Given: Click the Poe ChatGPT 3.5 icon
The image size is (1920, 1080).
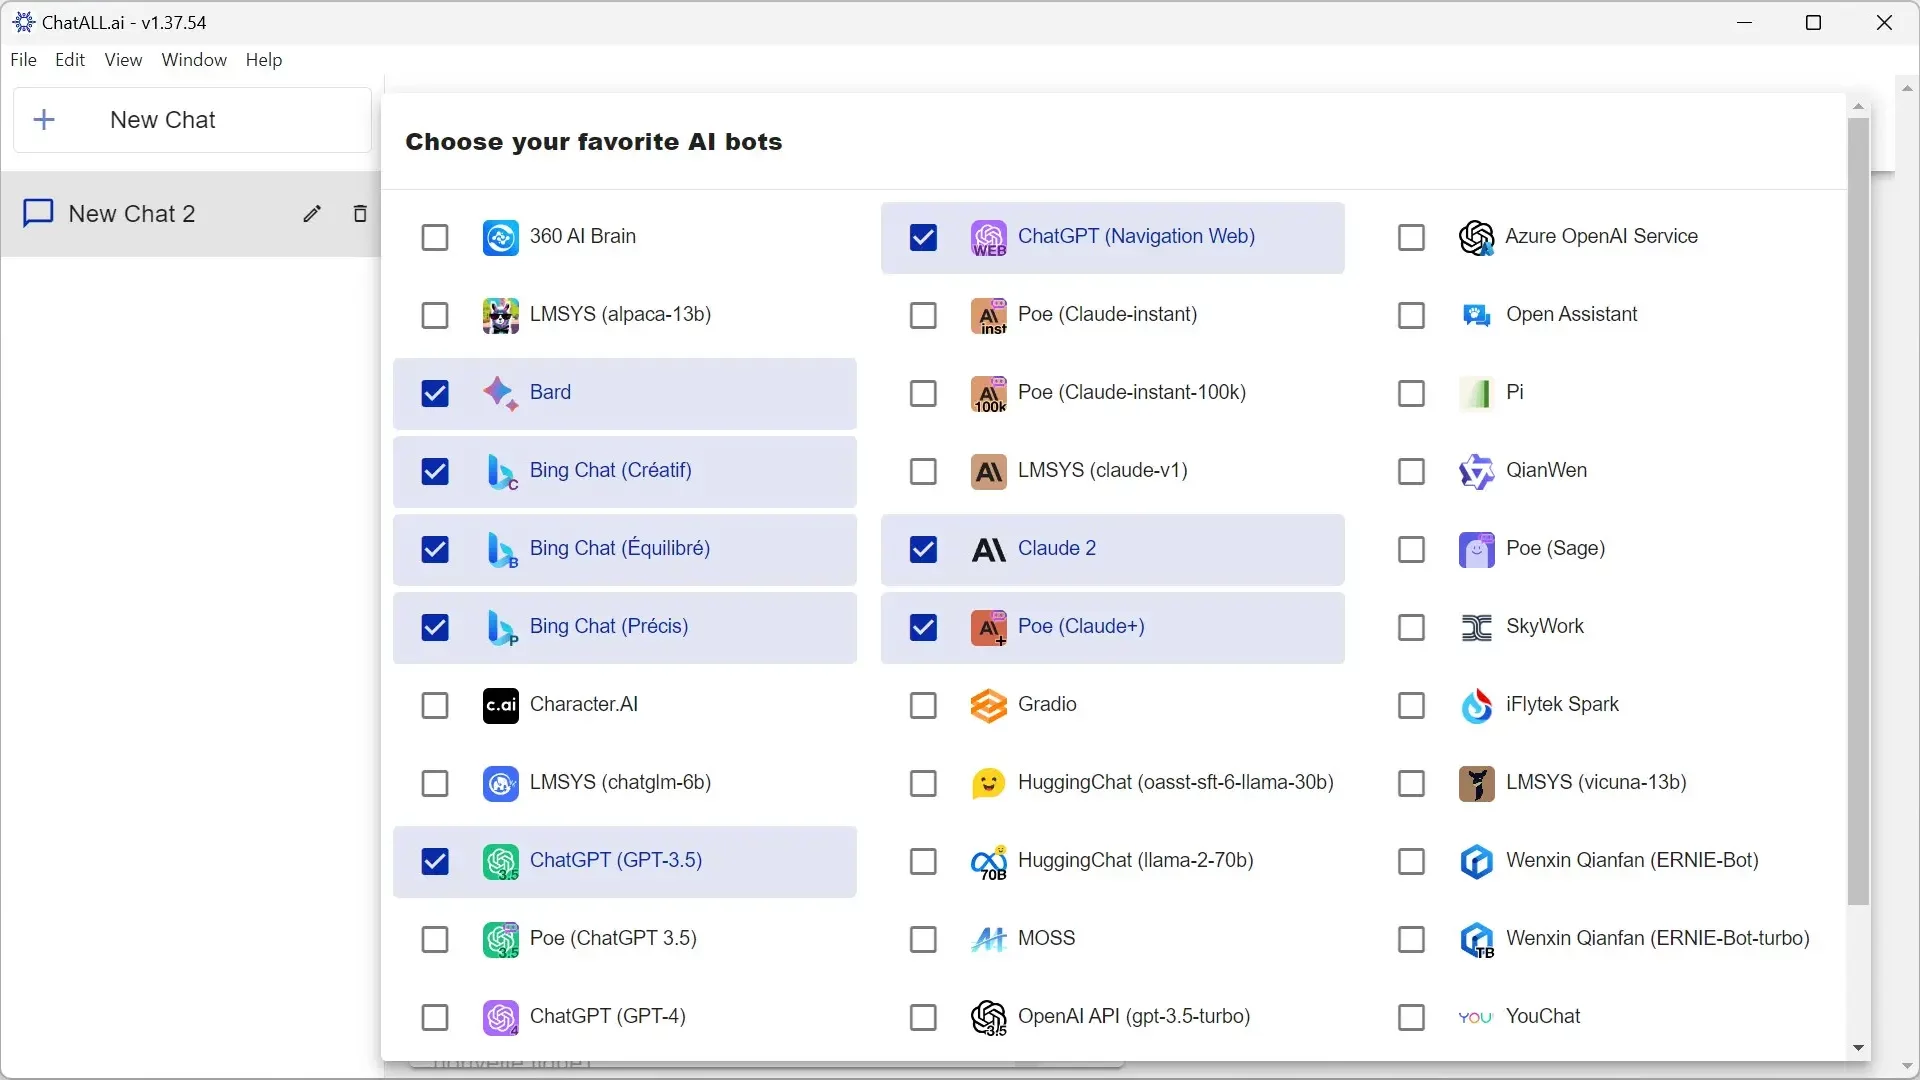Looking at the screenshot, I should click(x=500, y=940).
